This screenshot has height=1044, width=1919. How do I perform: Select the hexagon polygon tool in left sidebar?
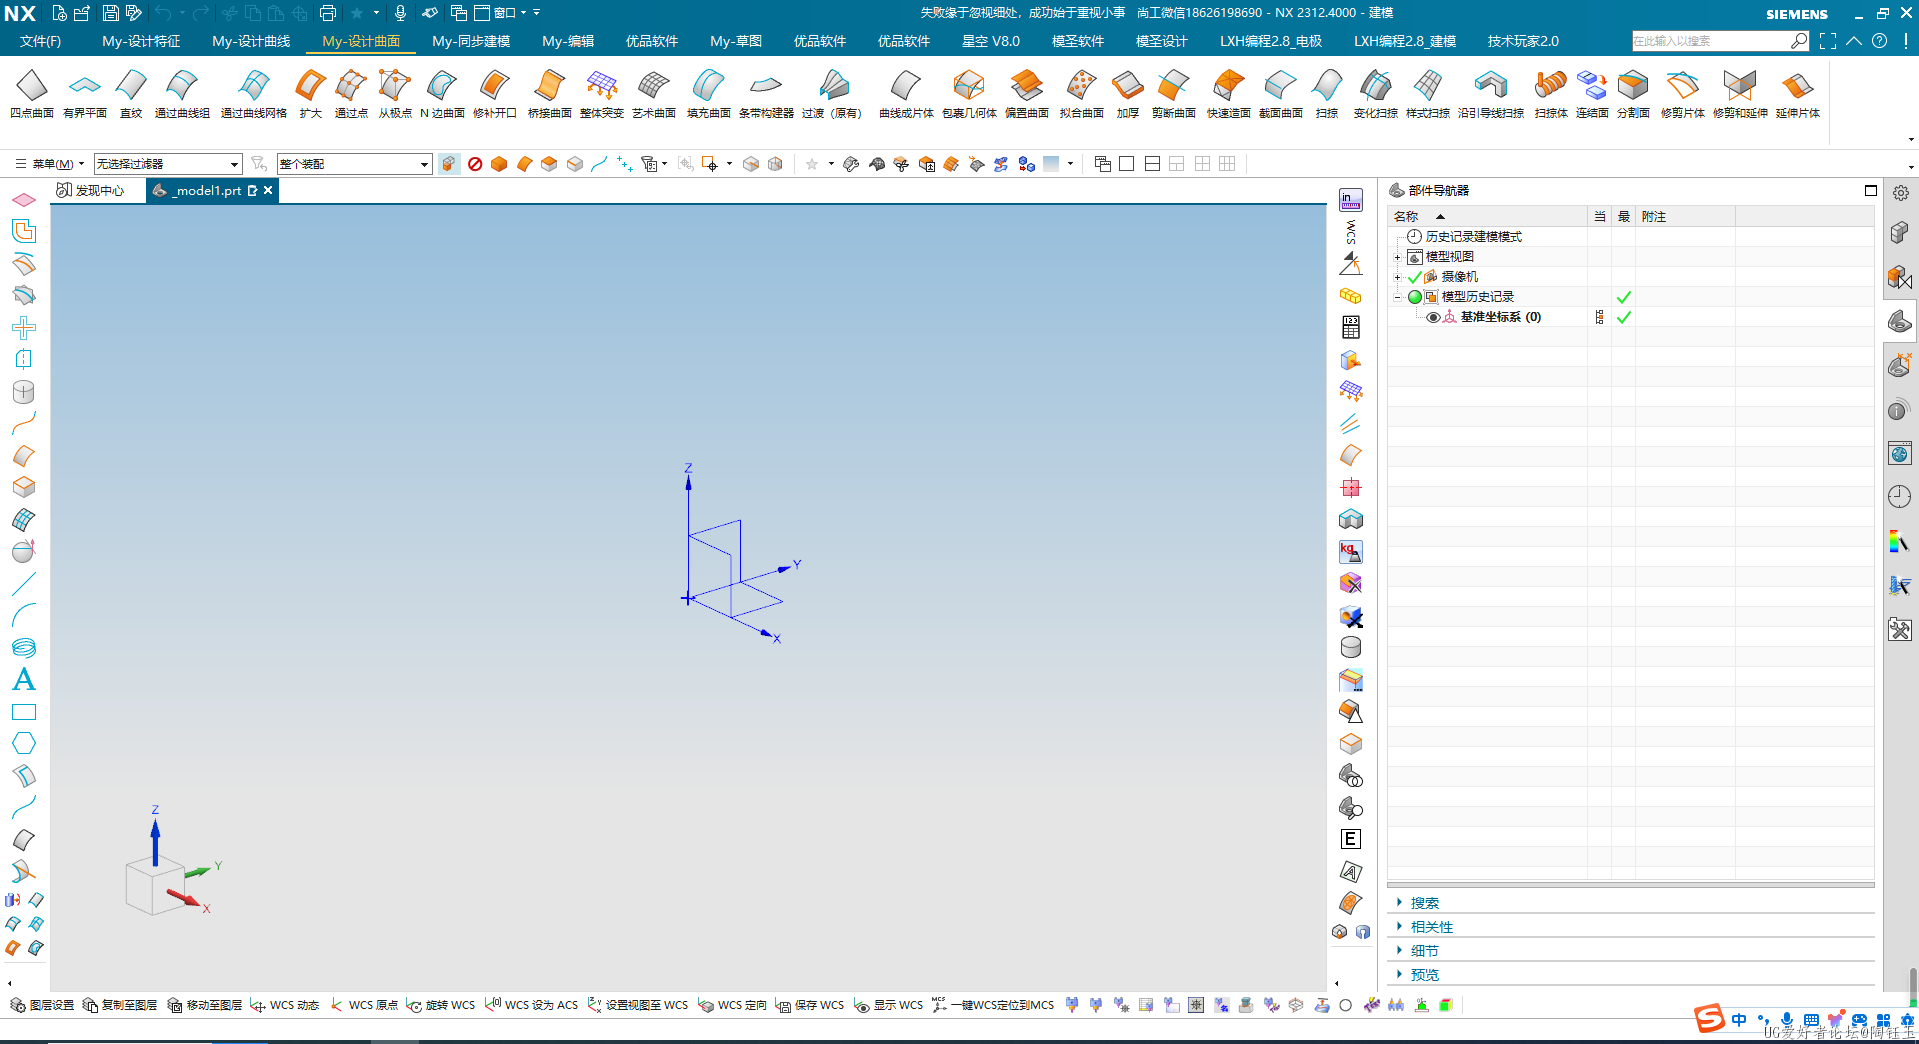pos(24,743)
